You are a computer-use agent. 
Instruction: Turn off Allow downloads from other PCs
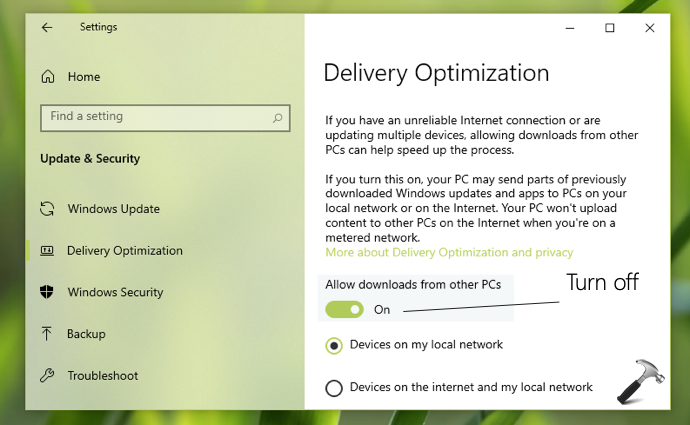point(344,309)
